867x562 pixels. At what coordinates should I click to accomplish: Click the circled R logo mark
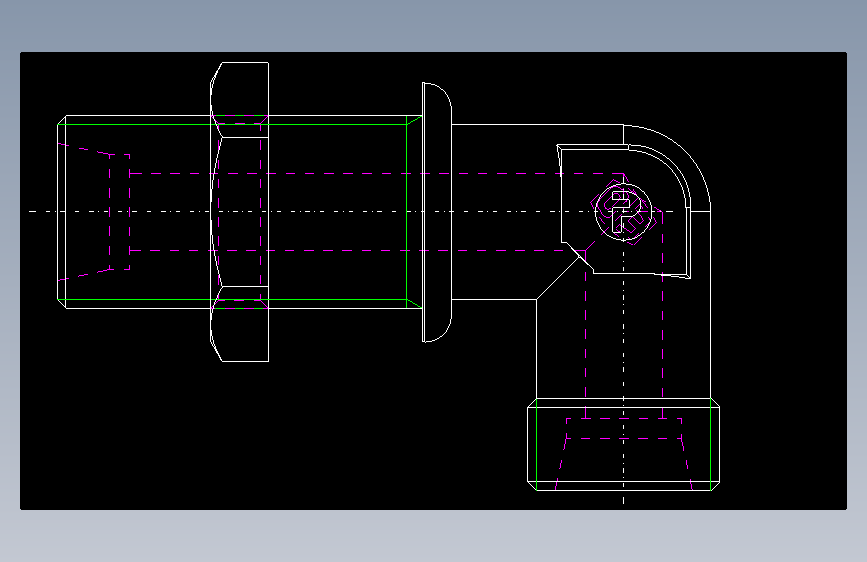pyautogui.click(x=623, y=212)
